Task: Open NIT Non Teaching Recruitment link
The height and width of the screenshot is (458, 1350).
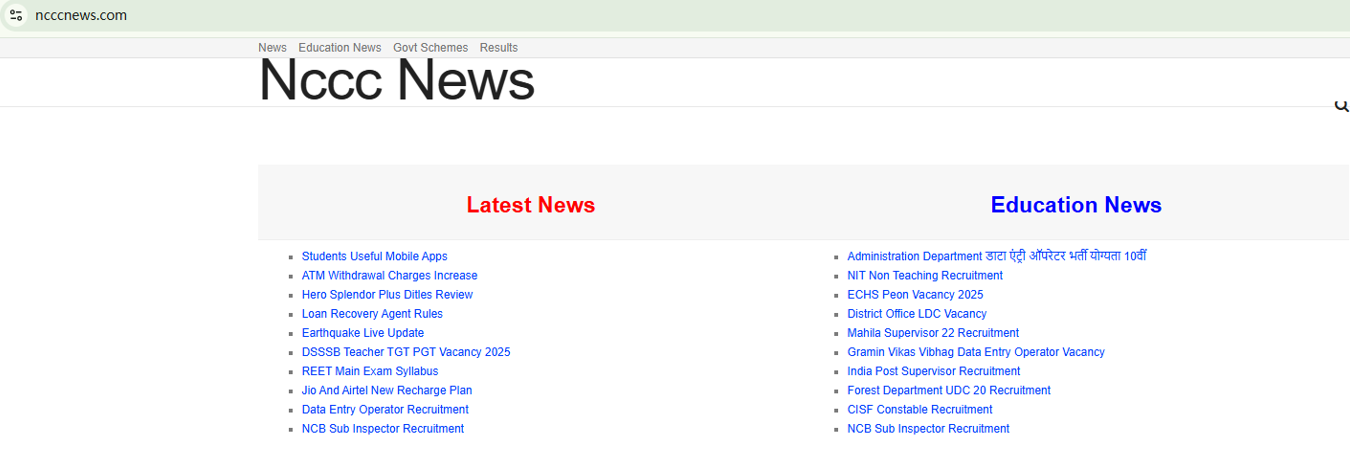Action: [x=924, y=276]
